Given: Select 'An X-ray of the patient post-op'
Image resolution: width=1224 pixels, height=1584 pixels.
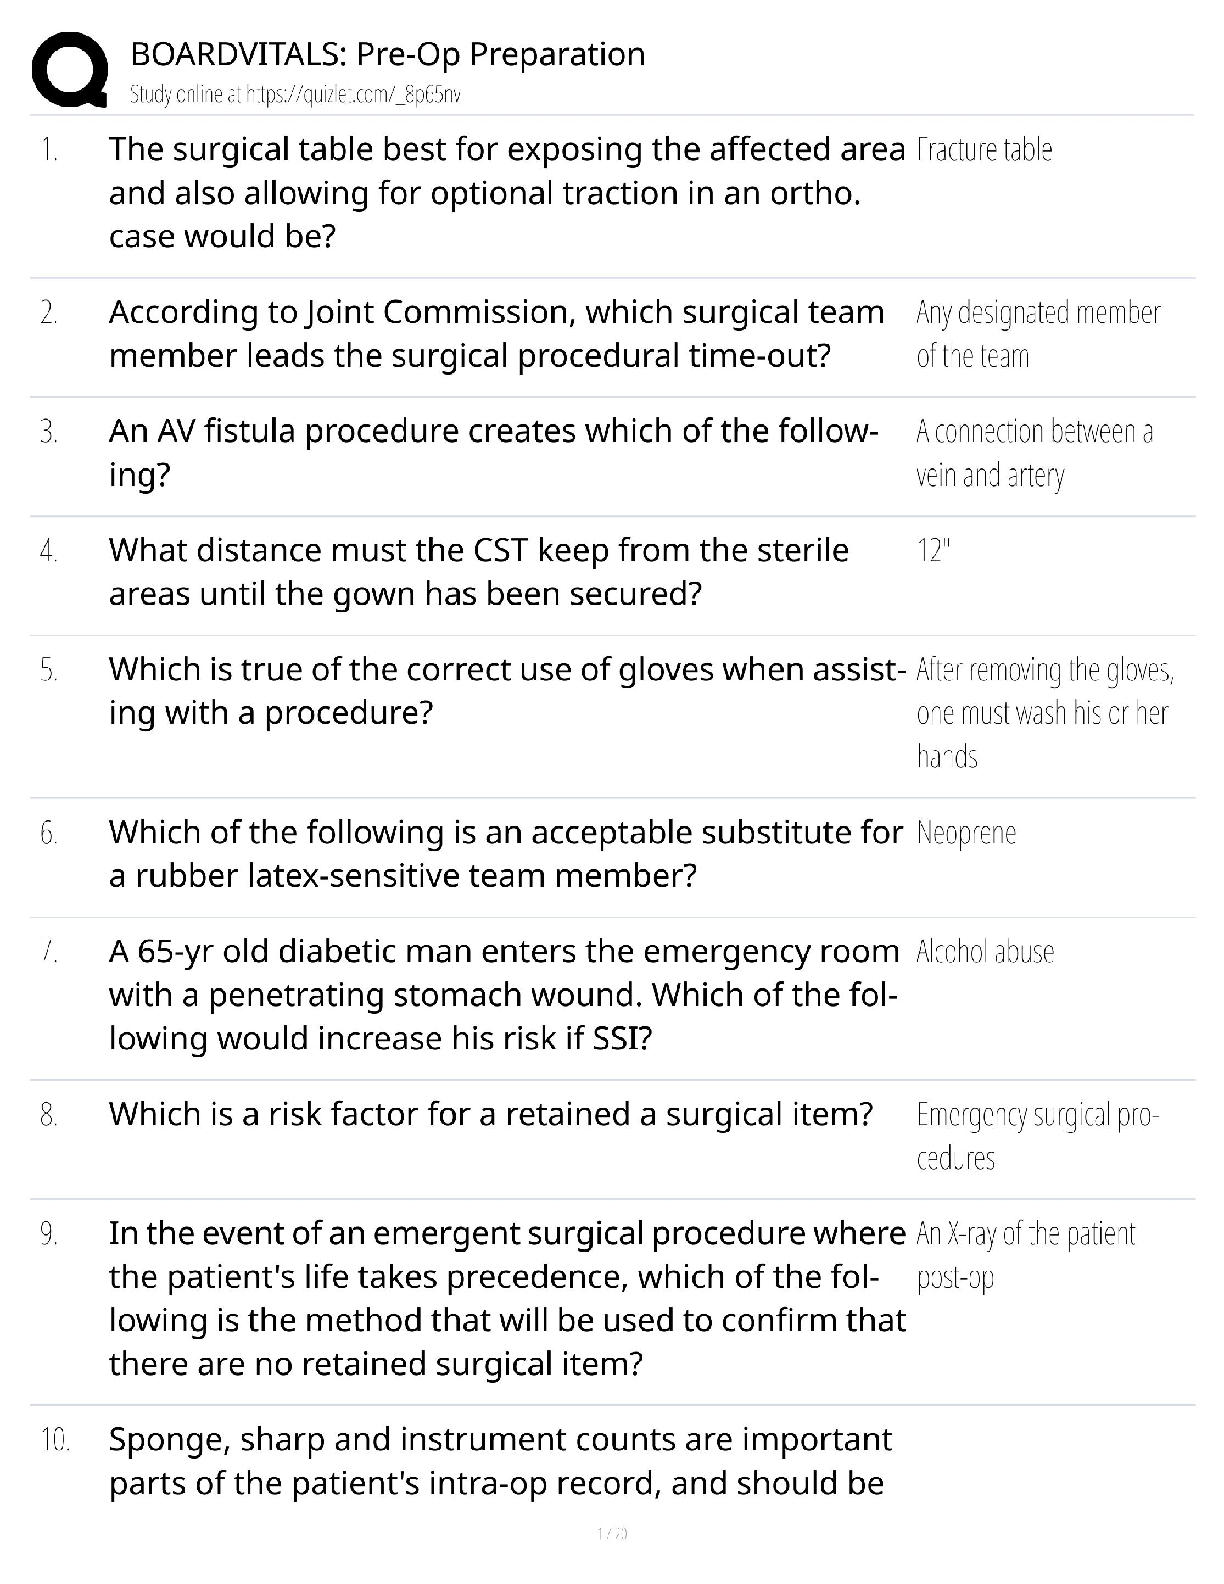Looking at the screenshot, I should (x=1025, y=1255).
